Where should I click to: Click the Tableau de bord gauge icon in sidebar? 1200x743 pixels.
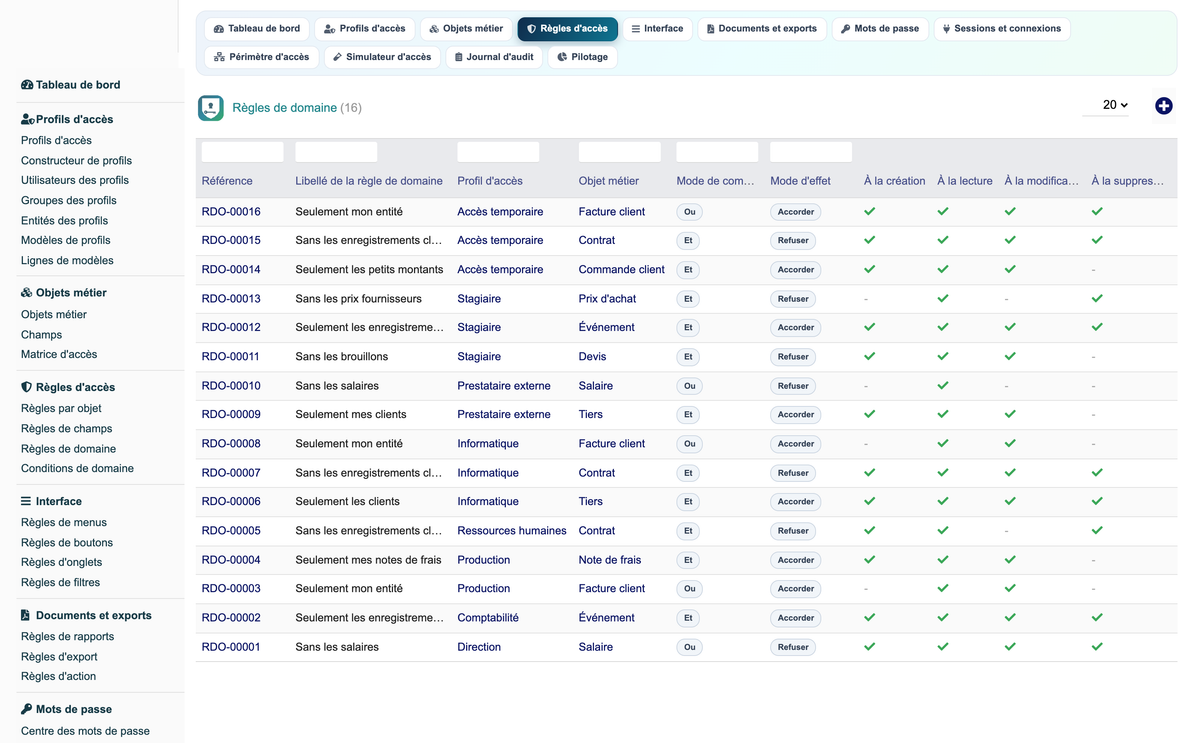[27, 85]
